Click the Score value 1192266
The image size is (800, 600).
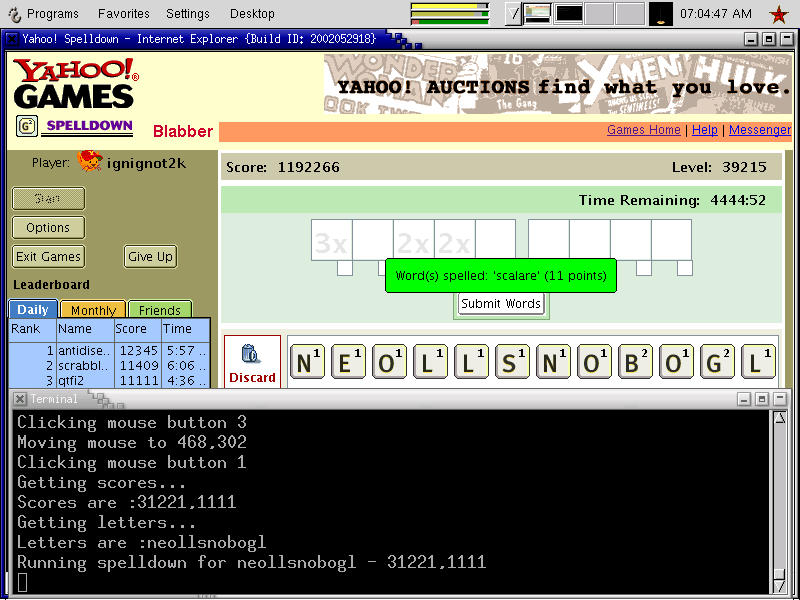pos(309,167)
